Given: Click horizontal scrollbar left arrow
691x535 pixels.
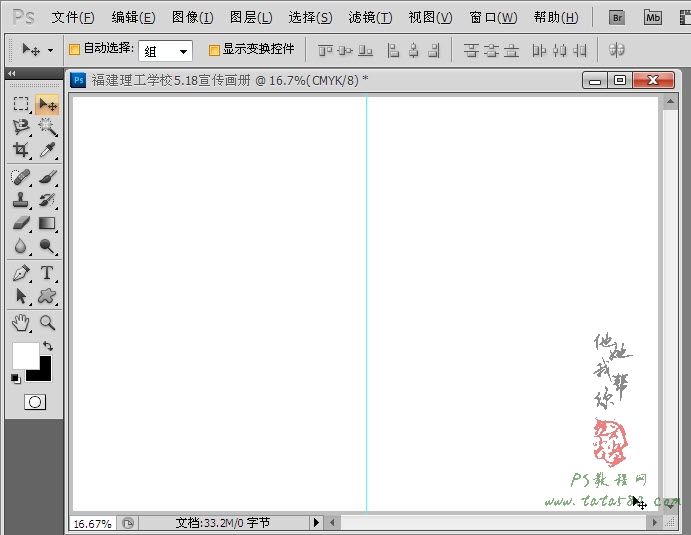Looking at the screenshot, I should pyautogui.click(x=332, y=523).
